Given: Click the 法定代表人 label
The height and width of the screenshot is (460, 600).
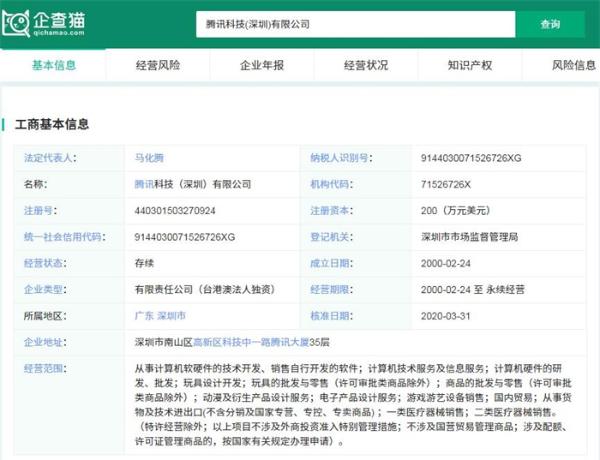Looking at the screenshot, I should [50, 158].
